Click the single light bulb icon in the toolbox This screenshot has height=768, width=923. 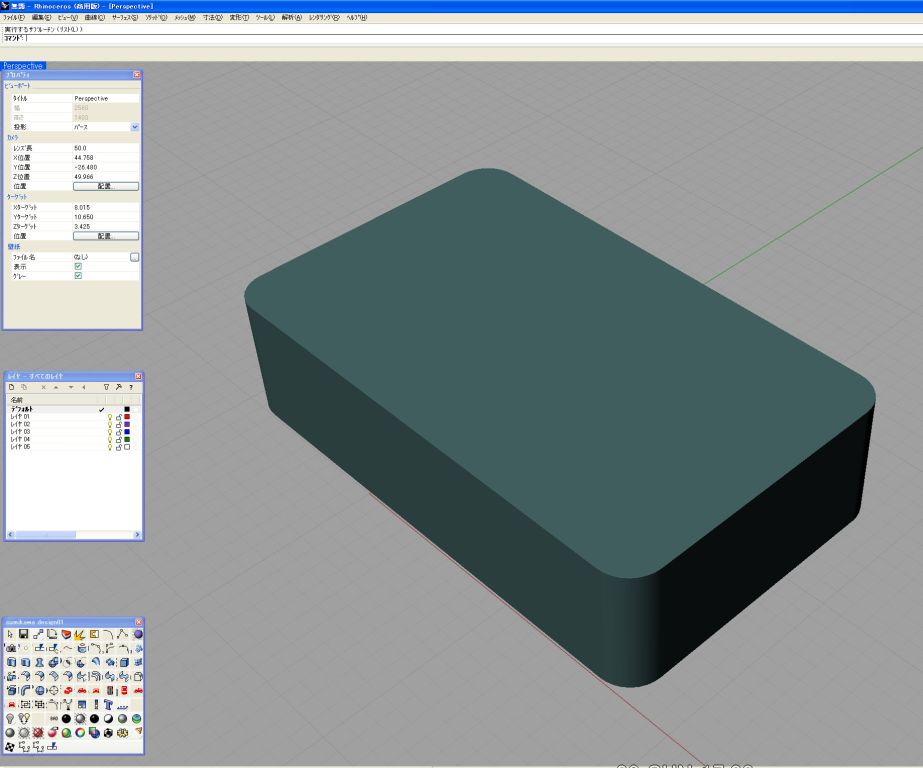11,718
